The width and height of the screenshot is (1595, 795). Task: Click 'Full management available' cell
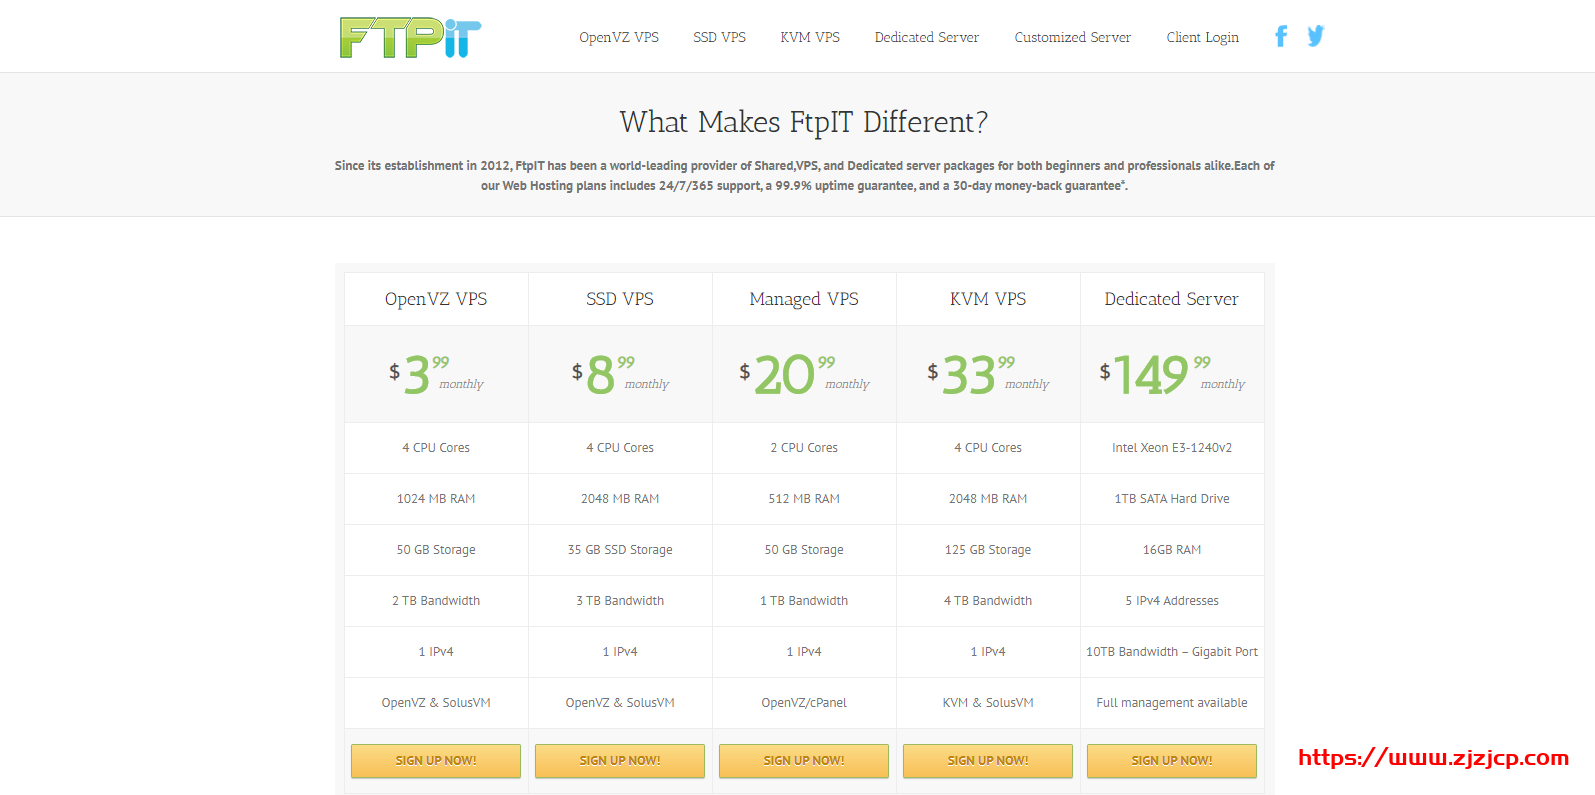(1172, 703)
